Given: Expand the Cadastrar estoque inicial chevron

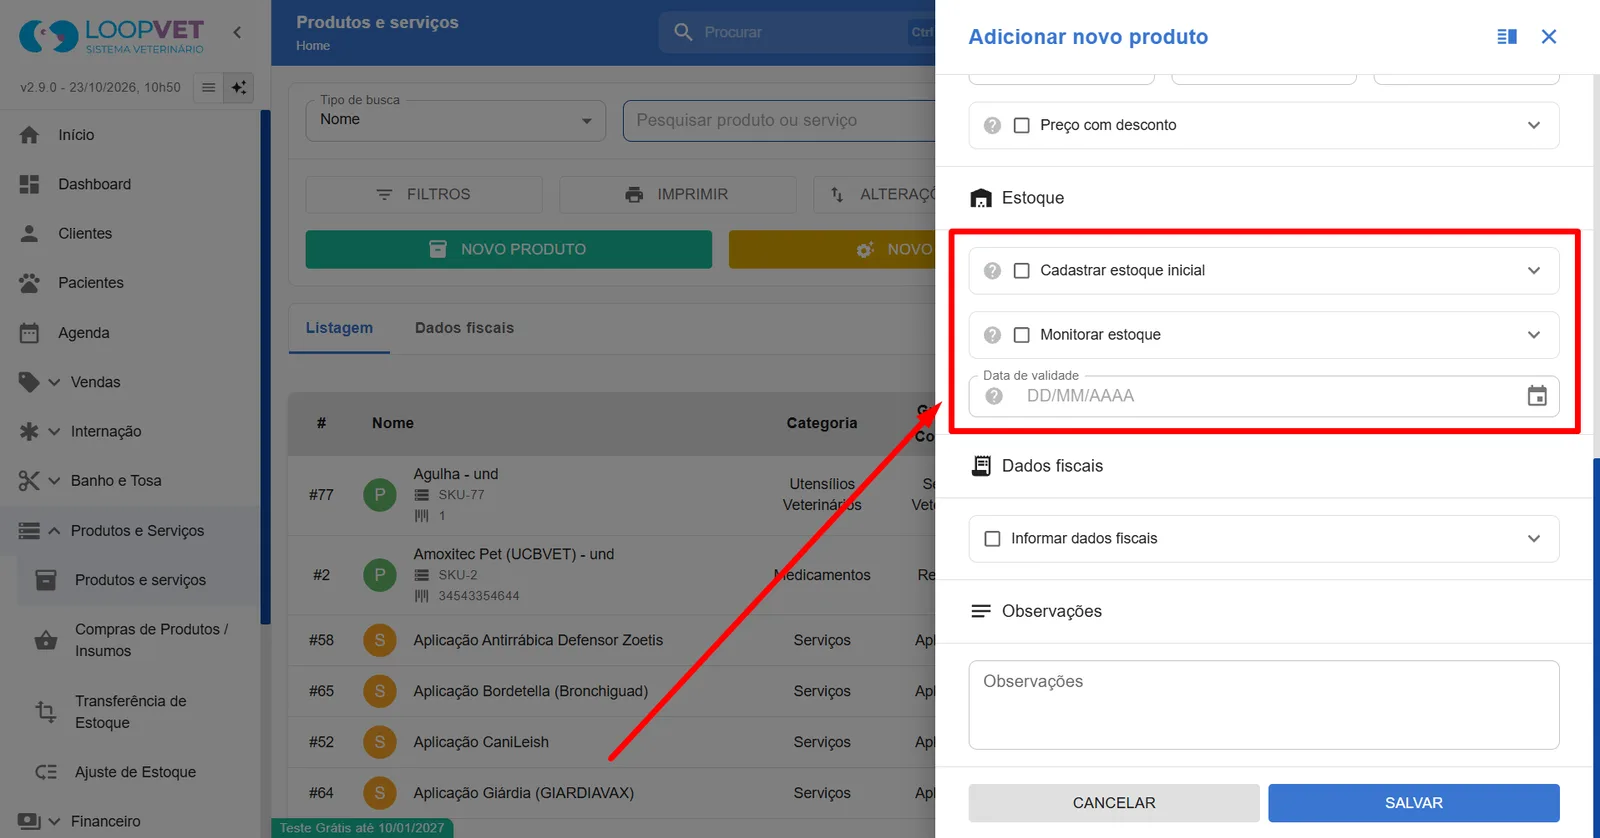Looking at the screenshot, I should click(x=1534, y=271).
